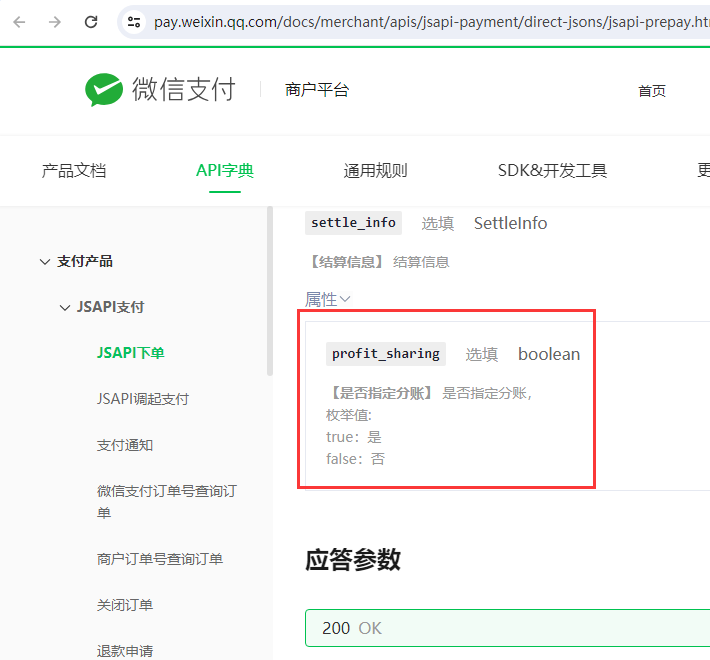
Task: Open site information icon in address bar
Action: click(x=134, y=22)
